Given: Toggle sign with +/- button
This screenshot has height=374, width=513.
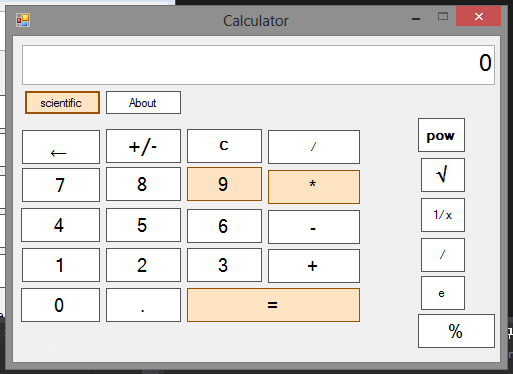Looking at the screenshot, I should tap(143, 146).
